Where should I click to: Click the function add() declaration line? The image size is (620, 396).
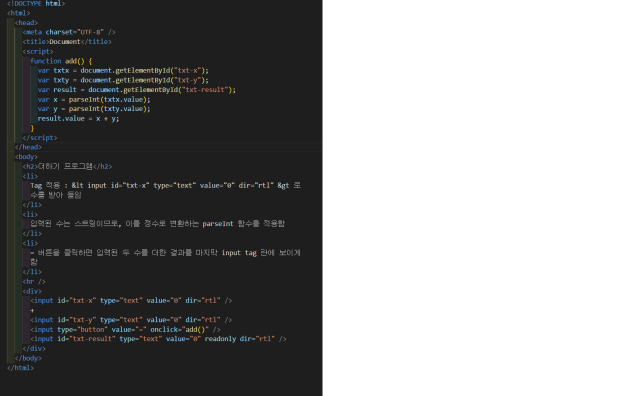coord(61,61)
